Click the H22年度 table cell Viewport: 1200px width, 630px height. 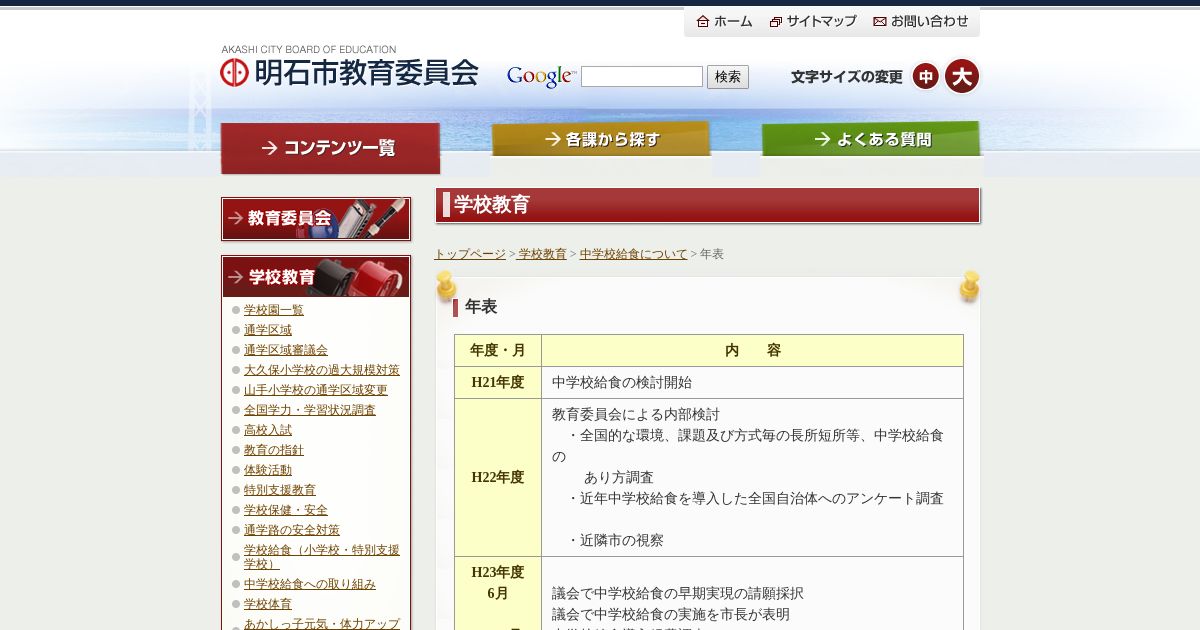pyautogui.click(x=498, y=477)
